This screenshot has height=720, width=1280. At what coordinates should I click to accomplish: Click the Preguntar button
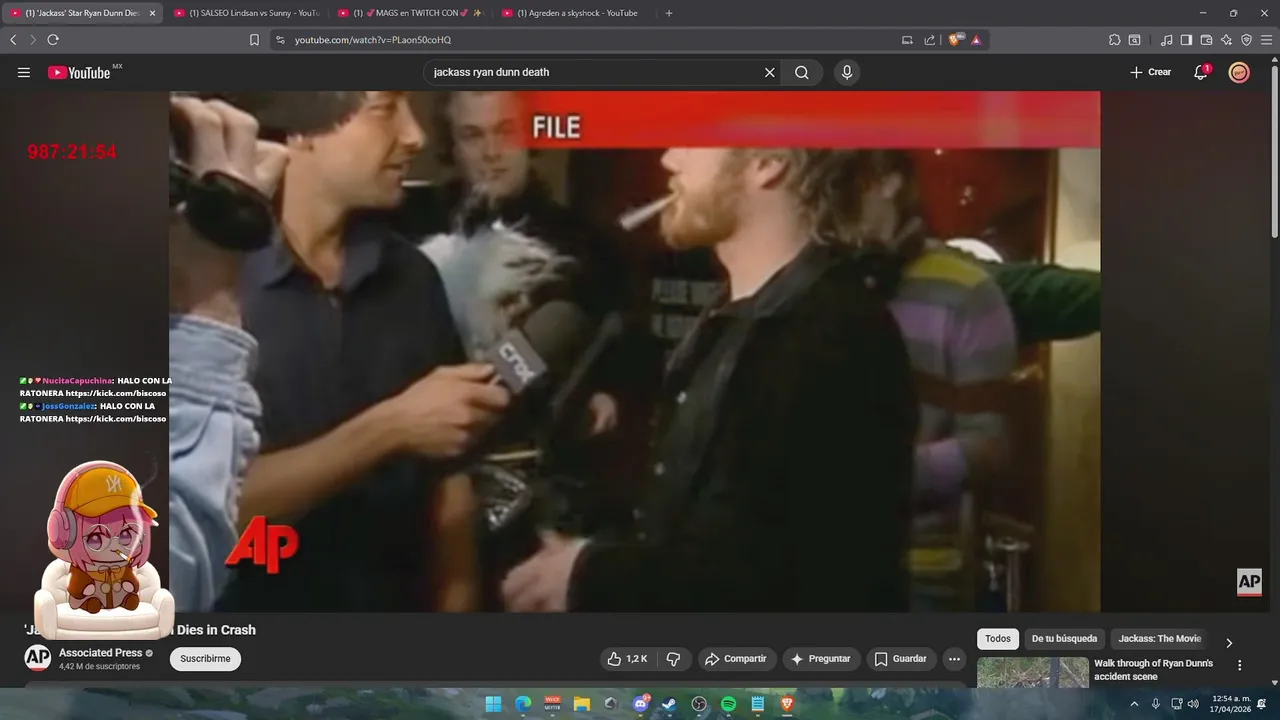tap(821, 659)
